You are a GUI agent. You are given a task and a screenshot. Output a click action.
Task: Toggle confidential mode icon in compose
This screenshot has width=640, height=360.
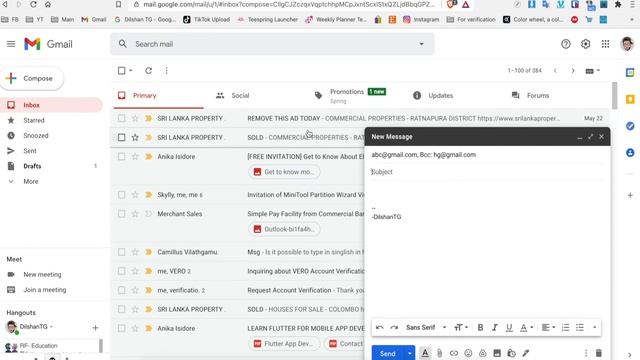(x=511, y=353)
